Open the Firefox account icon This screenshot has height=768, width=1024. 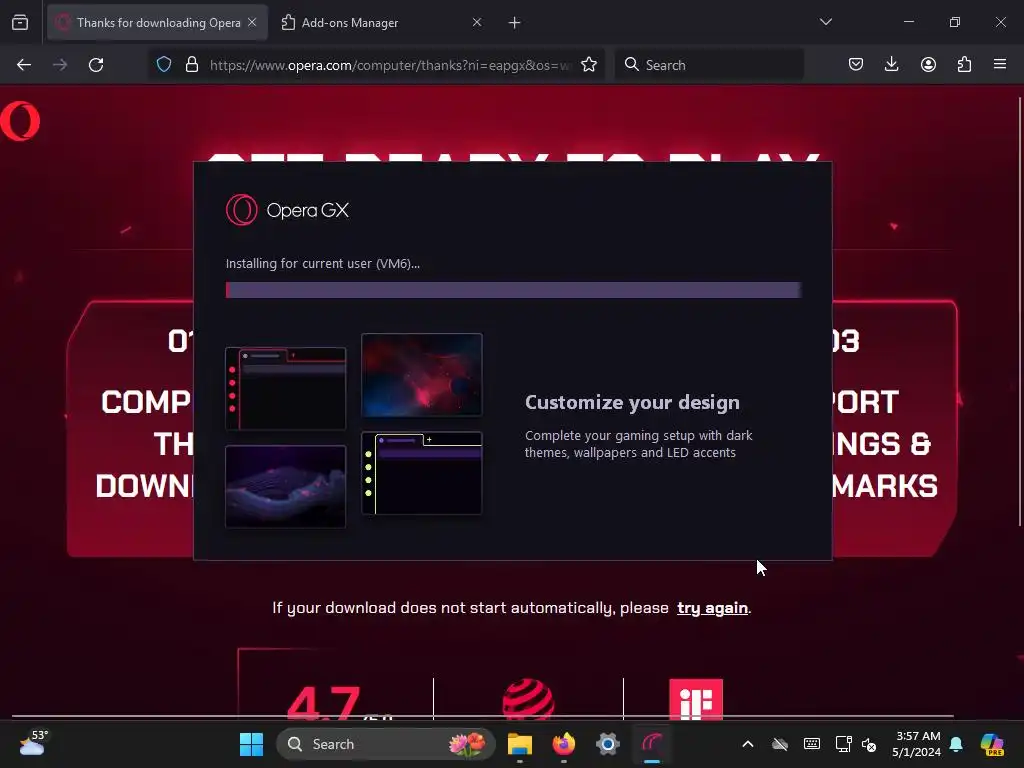click(928, 65)
